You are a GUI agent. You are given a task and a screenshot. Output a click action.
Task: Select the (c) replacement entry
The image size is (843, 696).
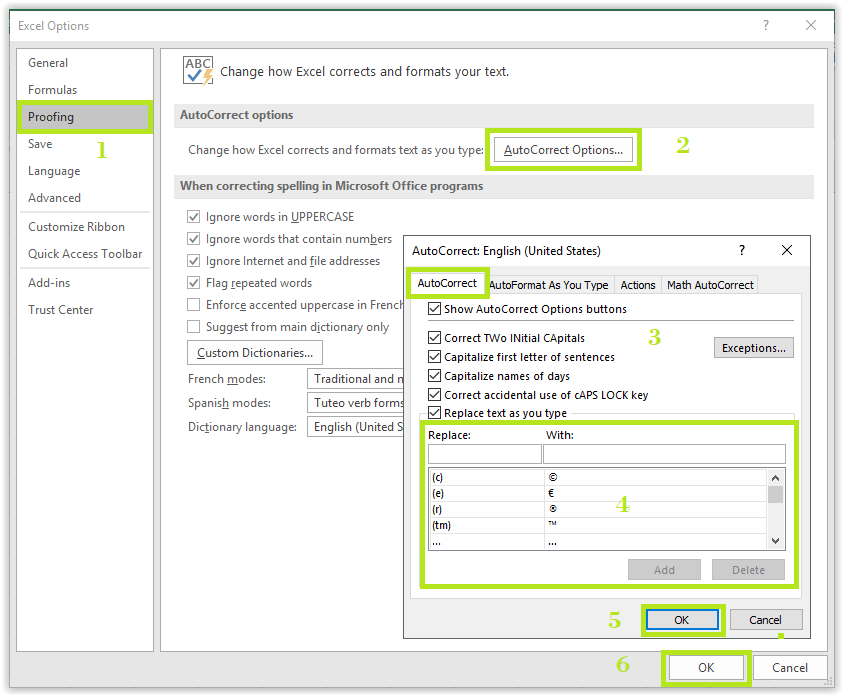tap(598, 477)
